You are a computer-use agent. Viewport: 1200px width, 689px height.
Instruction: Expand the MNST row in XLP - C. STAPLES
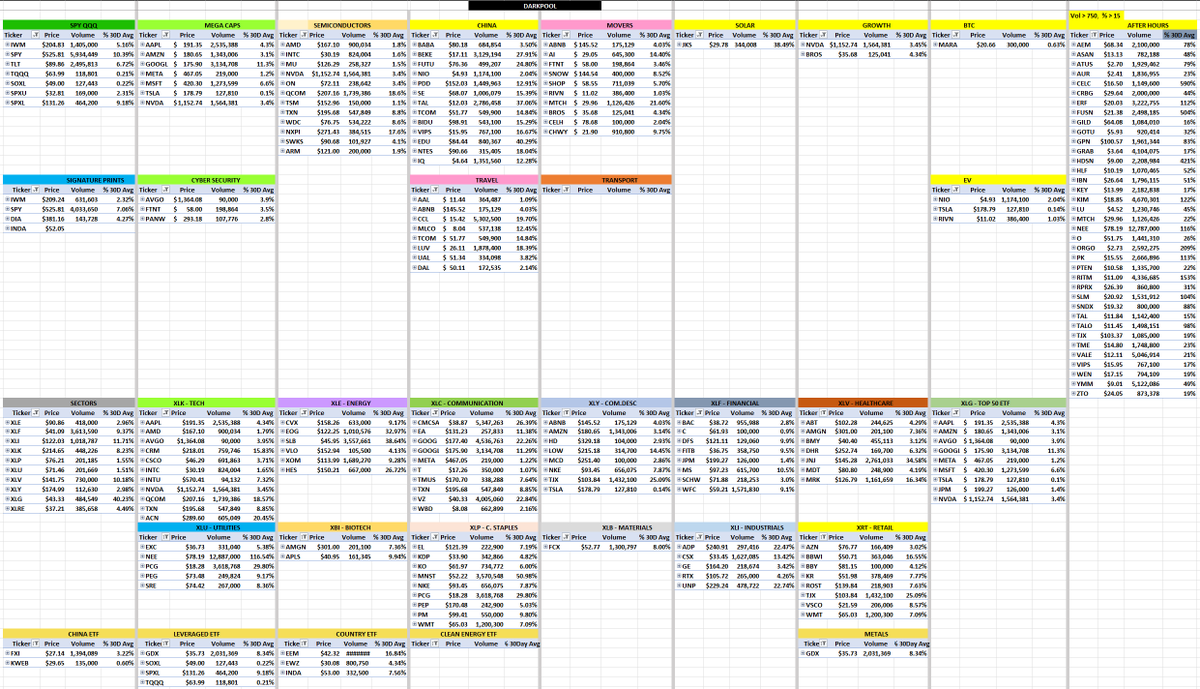tap(414, 576)
